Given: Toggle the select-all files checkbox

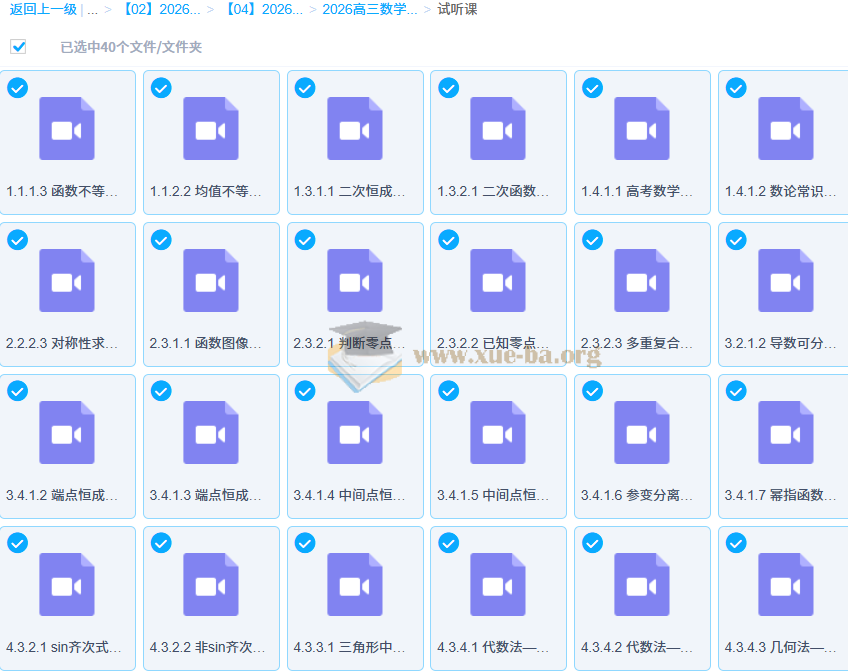Looking at the screenshot, I should click(x=18, y=47).
